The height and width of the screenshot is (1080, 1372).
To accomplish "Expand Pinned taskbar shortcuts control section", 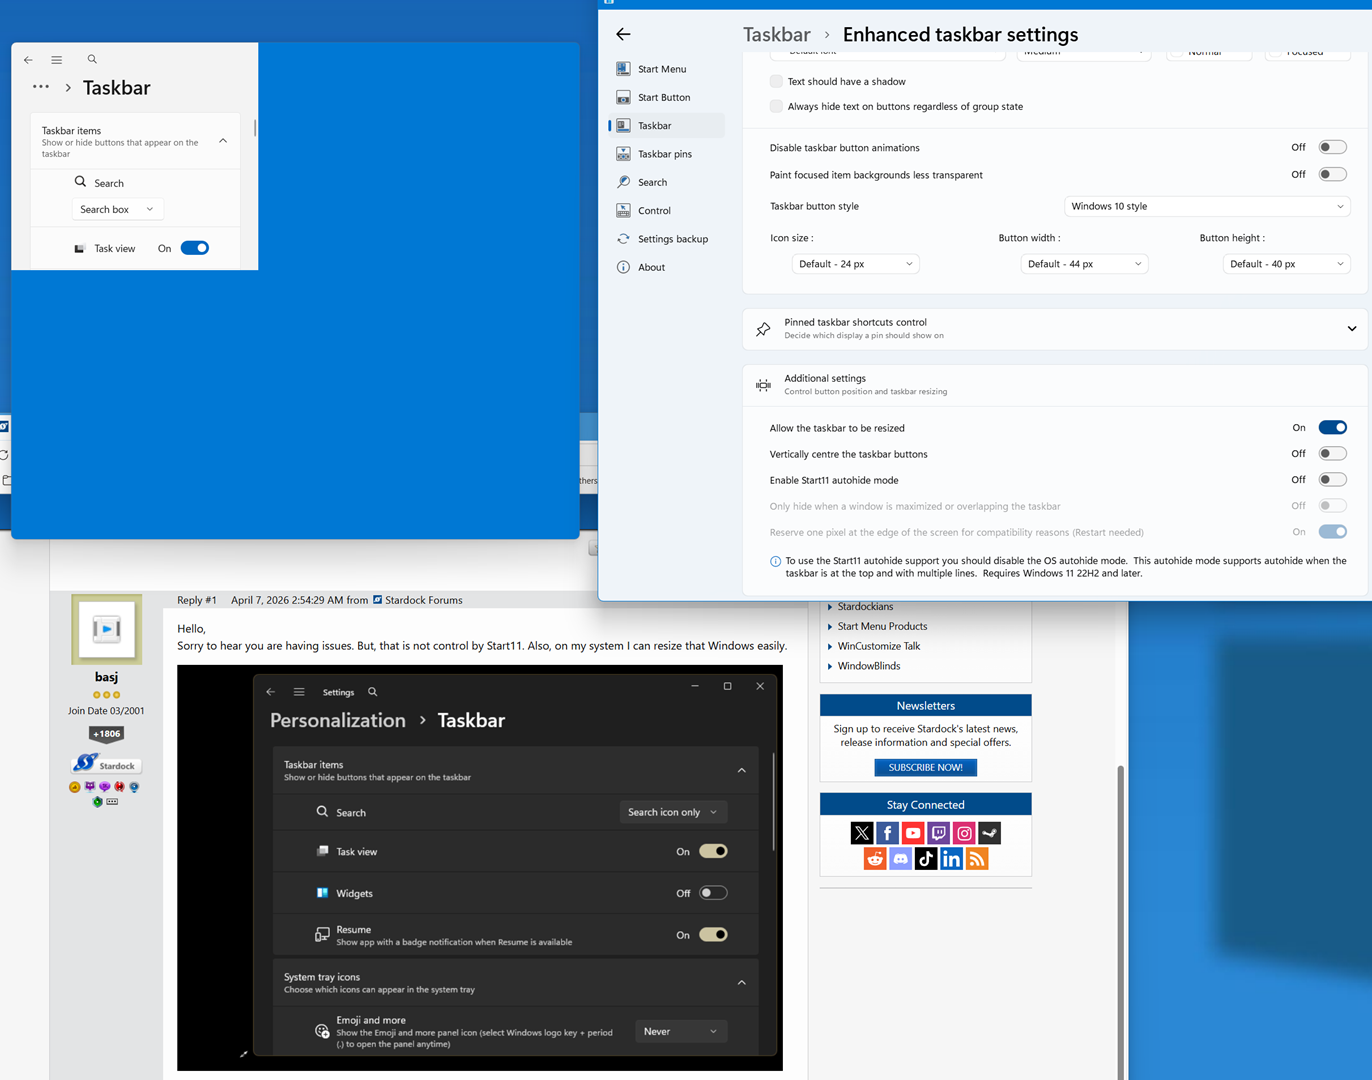I will [1351, 329].
